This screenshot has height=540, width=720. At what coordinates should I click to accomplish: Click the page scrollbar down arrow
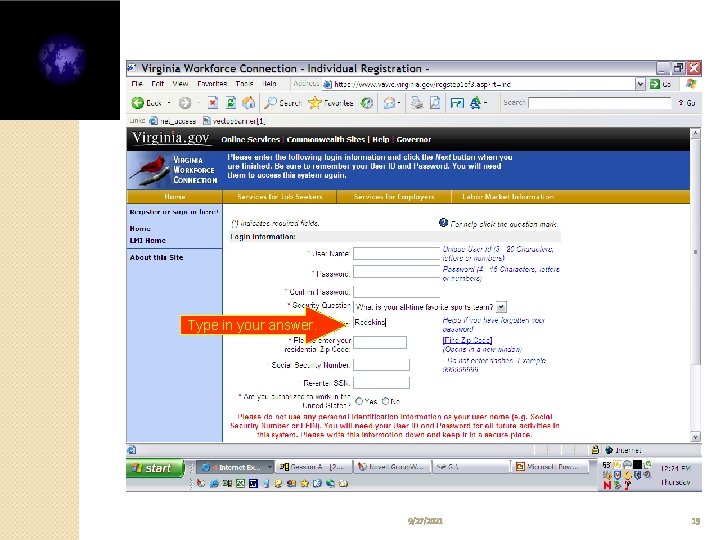coord(695,437)
